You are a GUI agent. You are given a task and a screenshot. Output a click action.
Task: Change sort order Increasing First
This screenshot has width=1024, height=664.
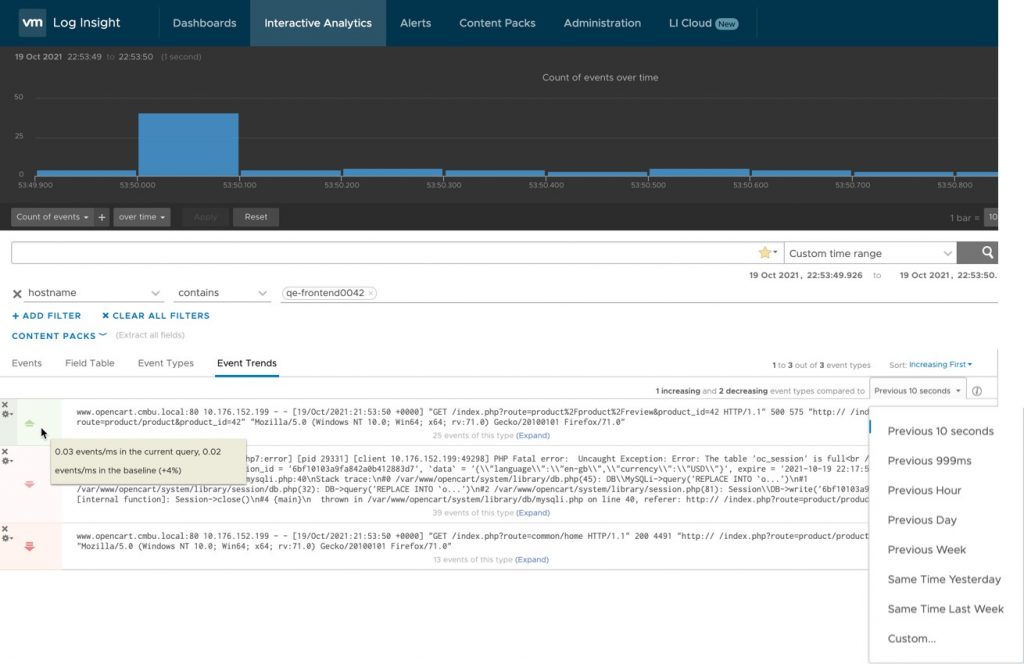coord(940,364)
